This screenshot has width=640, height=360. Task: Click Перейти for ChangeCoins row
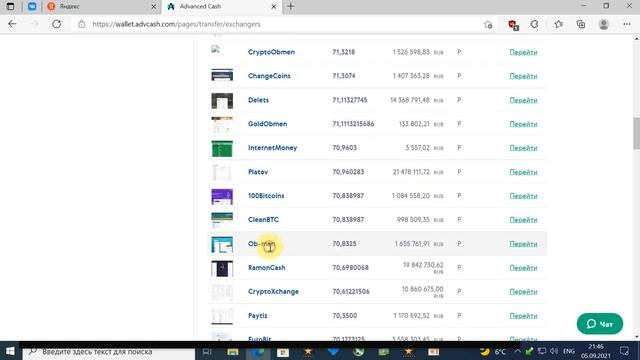pos(523,76)
